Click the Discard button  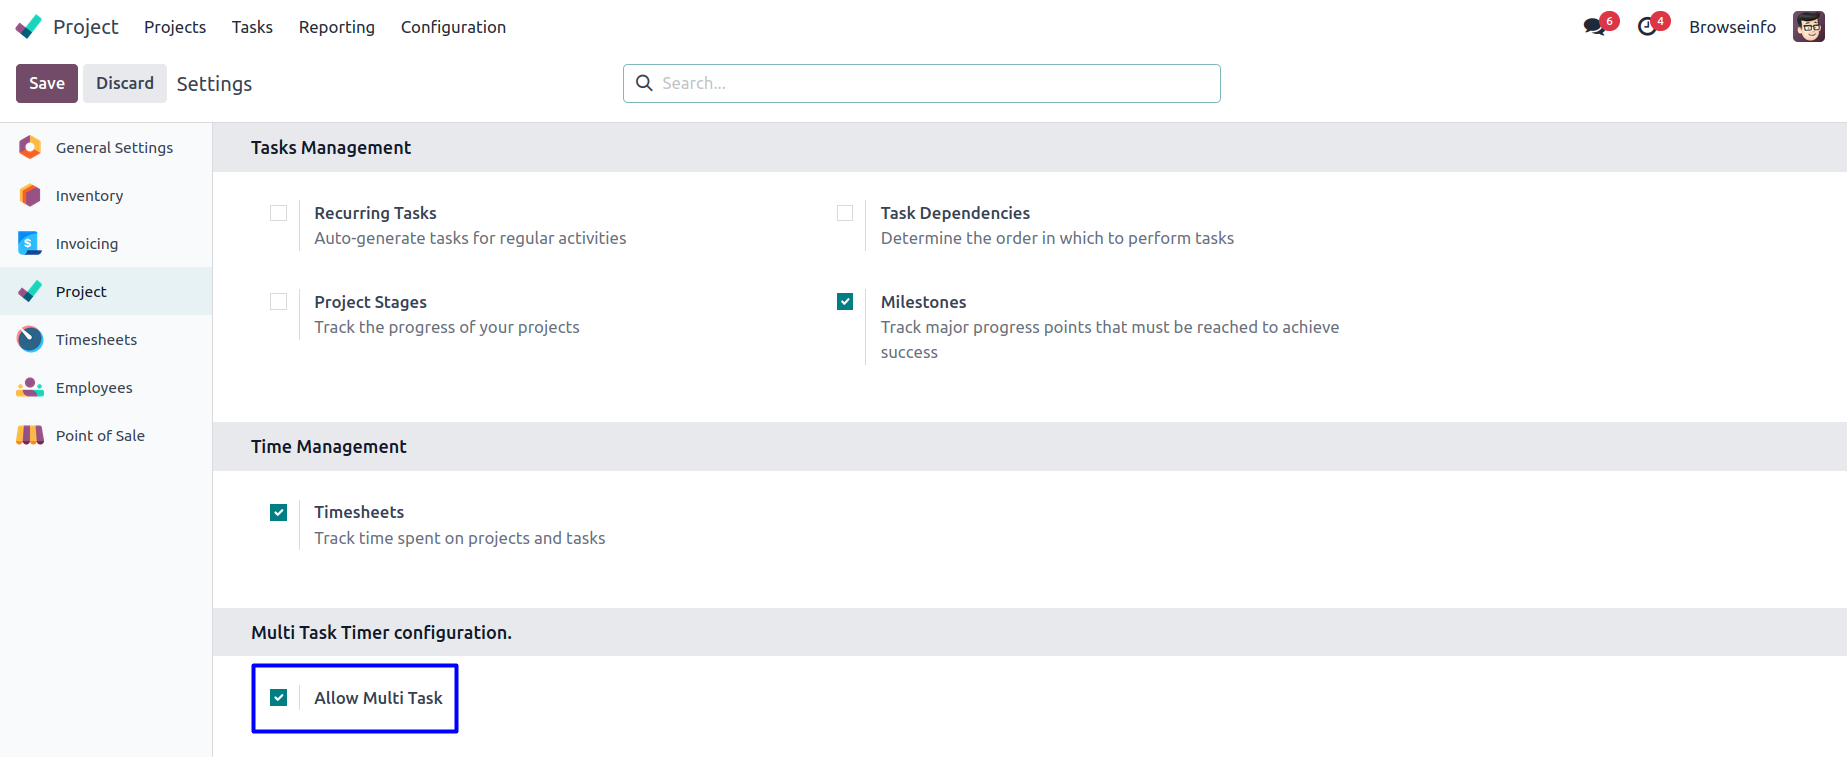click(125, 84)
